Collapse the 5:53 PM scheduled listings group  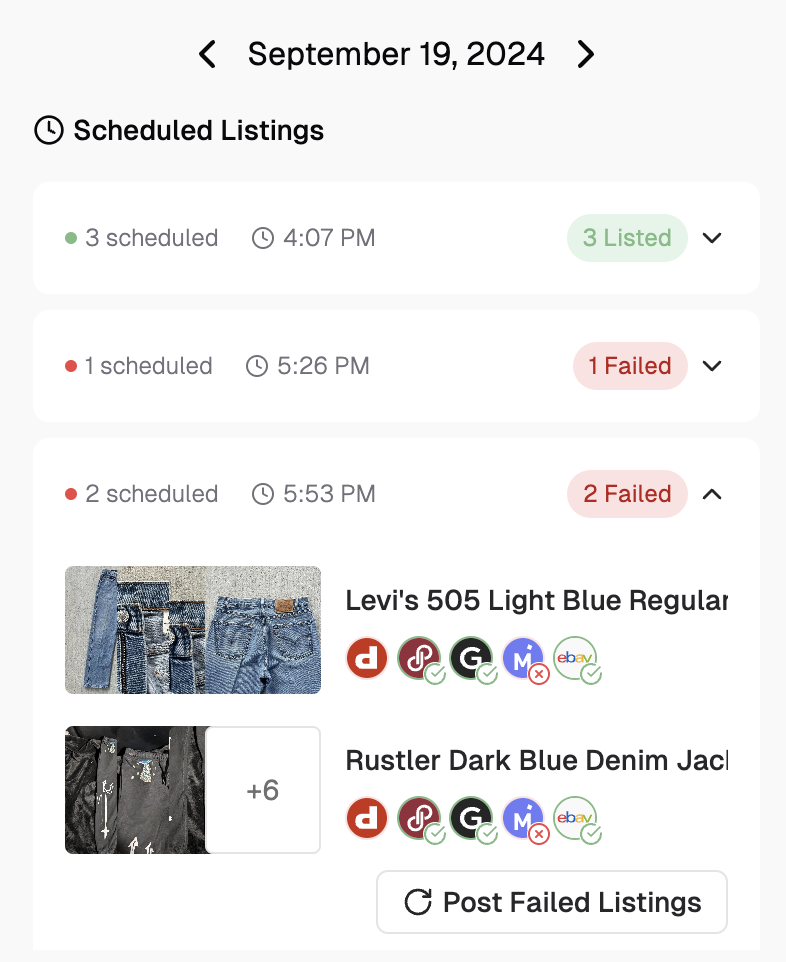coord(712,494)
